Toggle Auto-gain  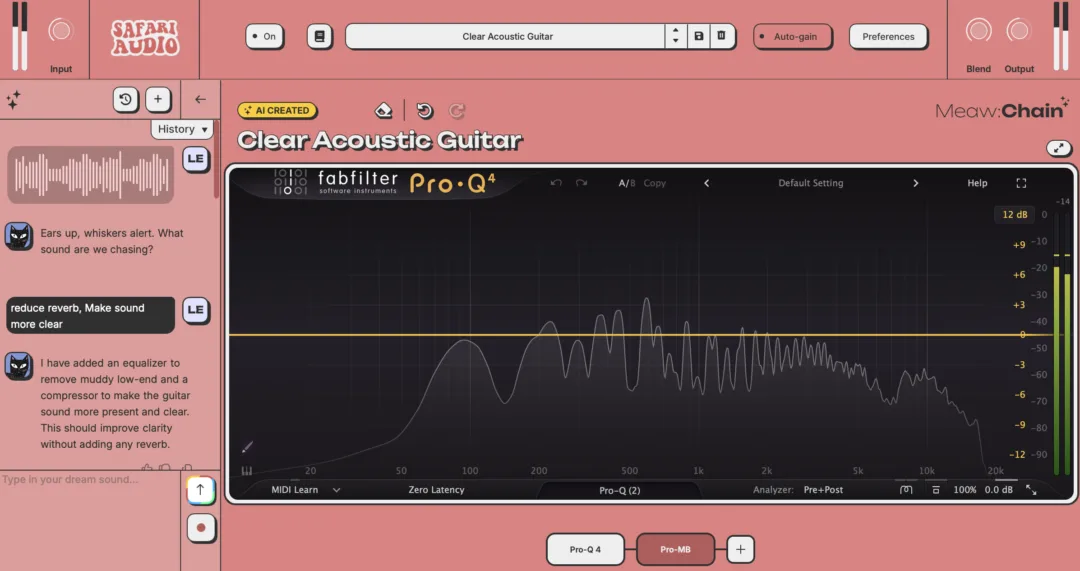793,37
